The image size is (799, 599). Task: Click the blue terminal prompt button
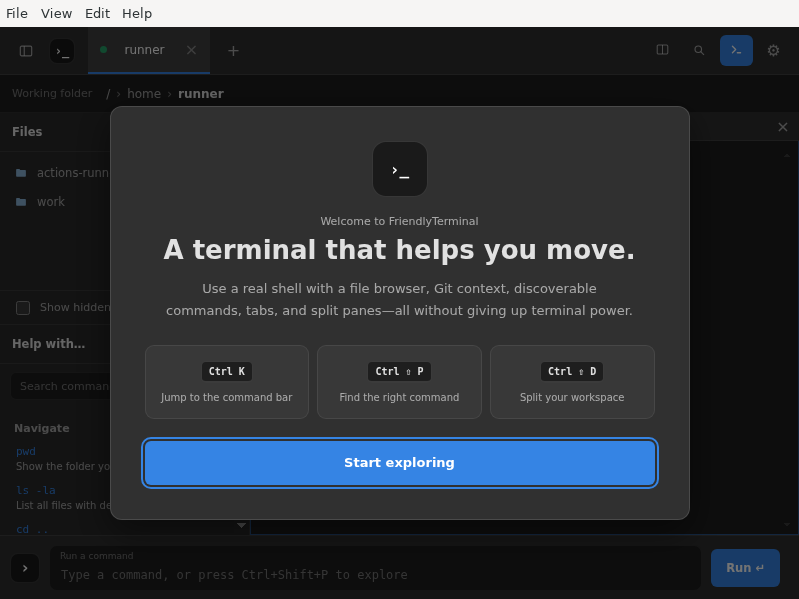click(x=736, y=50)
